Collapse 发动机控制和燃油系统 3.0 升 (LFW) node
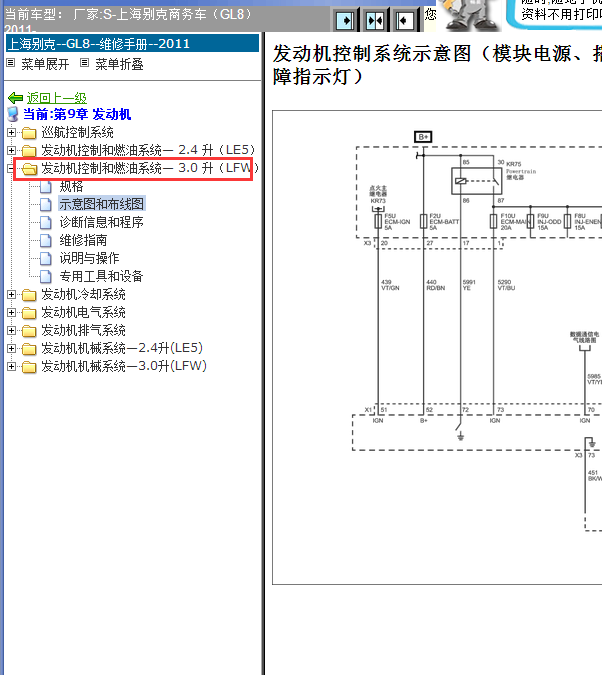 (11, 169)
